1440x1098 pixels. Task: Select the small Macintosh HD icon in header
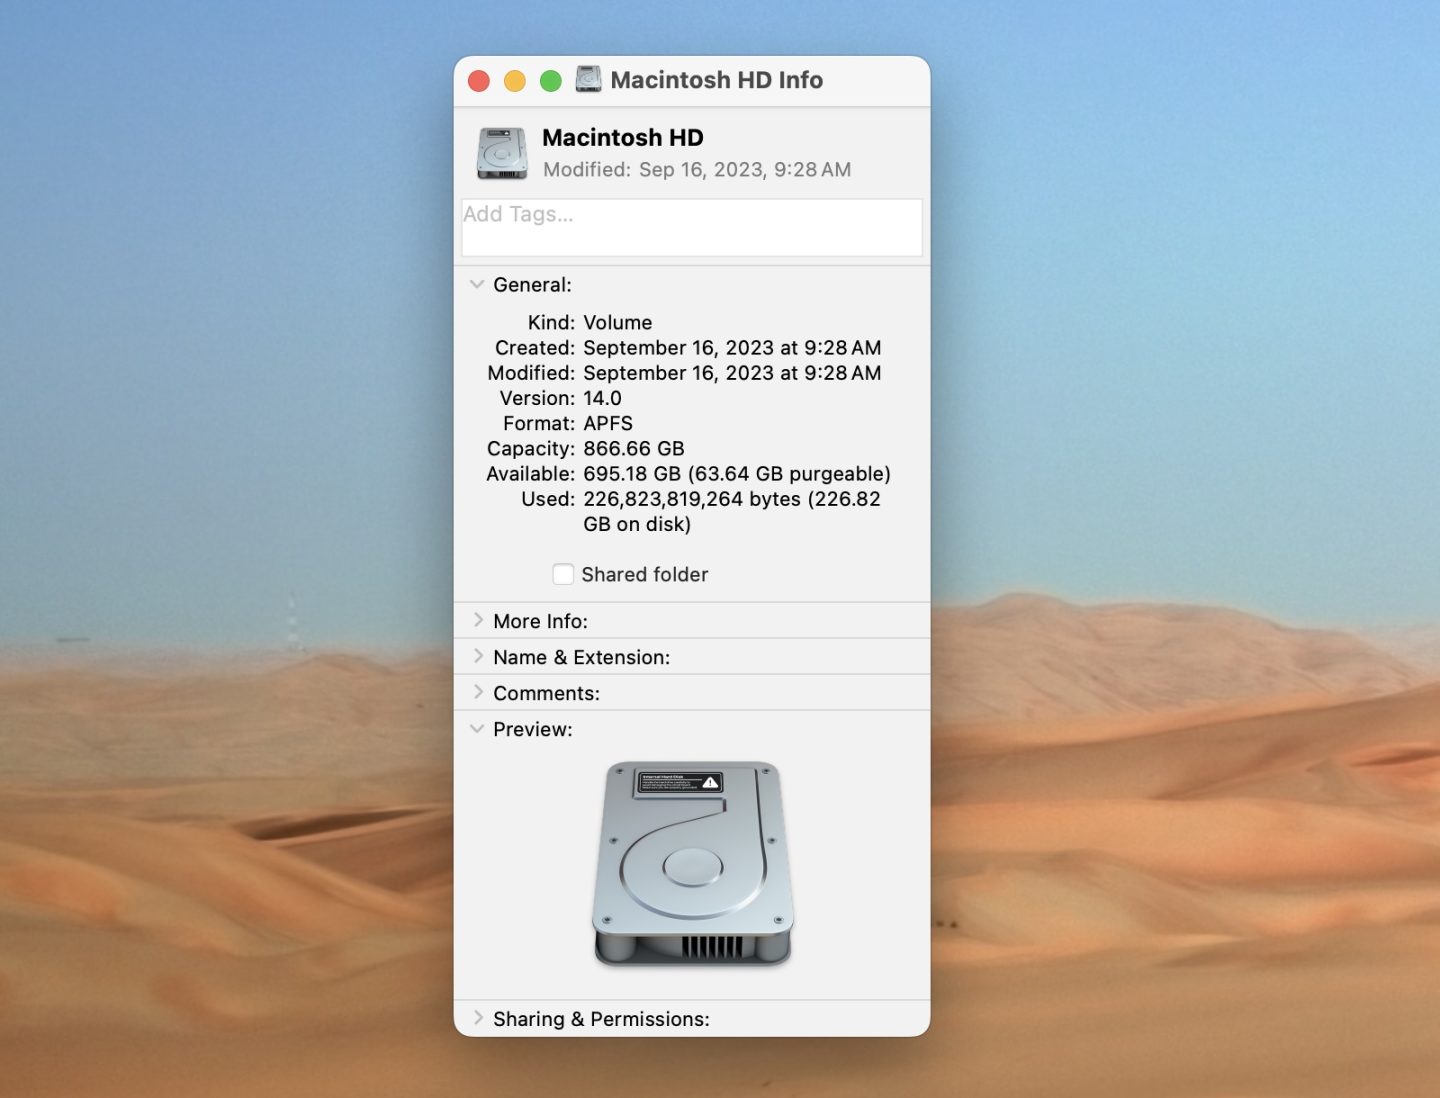[502, 154]
